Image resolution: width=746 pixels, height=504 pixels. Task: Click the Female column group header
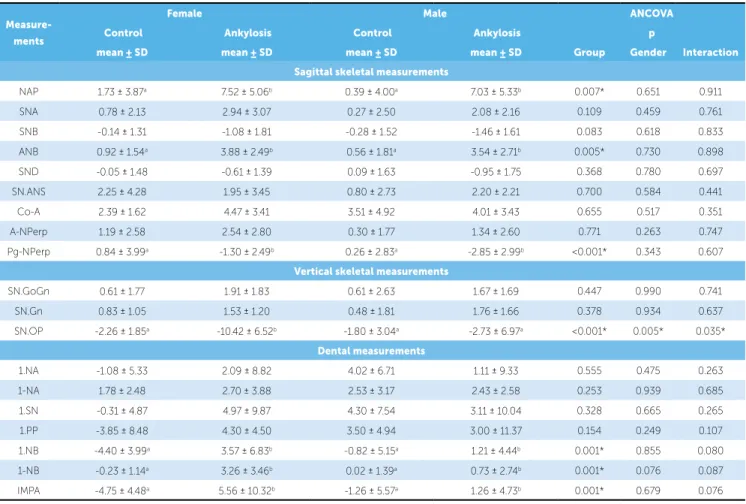[x=184, y=13]
